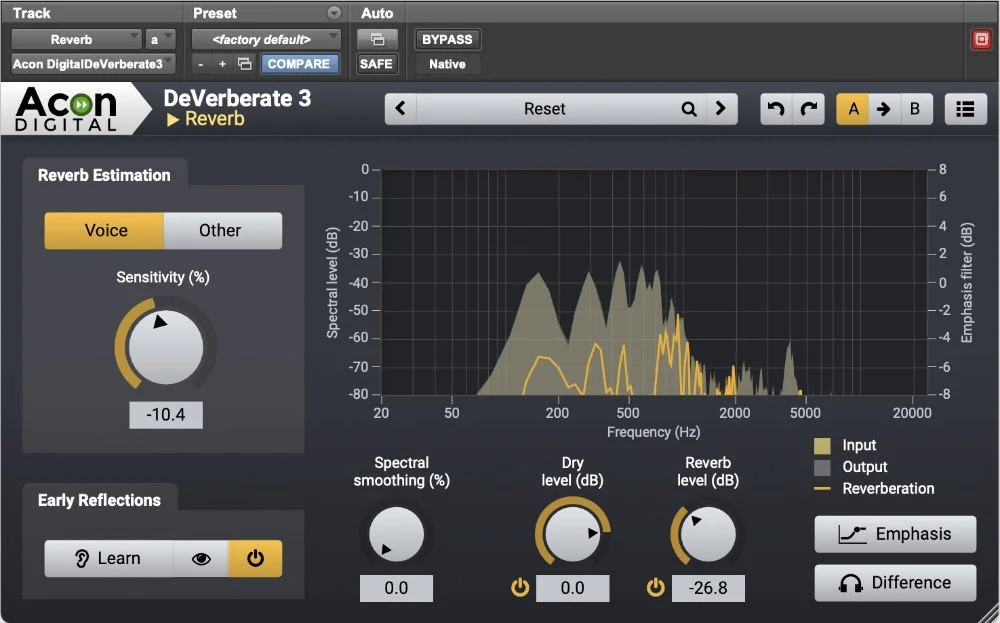
Task: Click the Sensitivity value field -10.4
Action: click(166, 414)
